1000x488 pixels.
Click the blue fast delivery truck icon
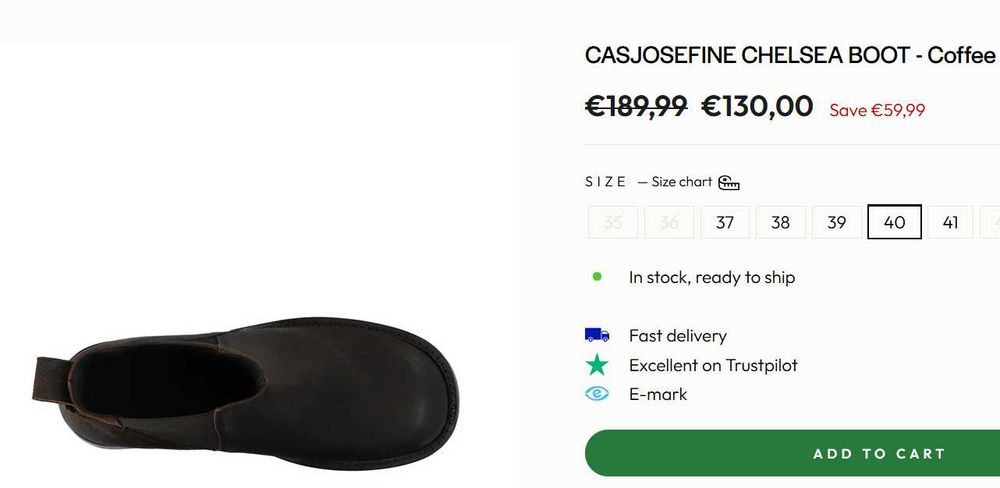click(597, 336)
